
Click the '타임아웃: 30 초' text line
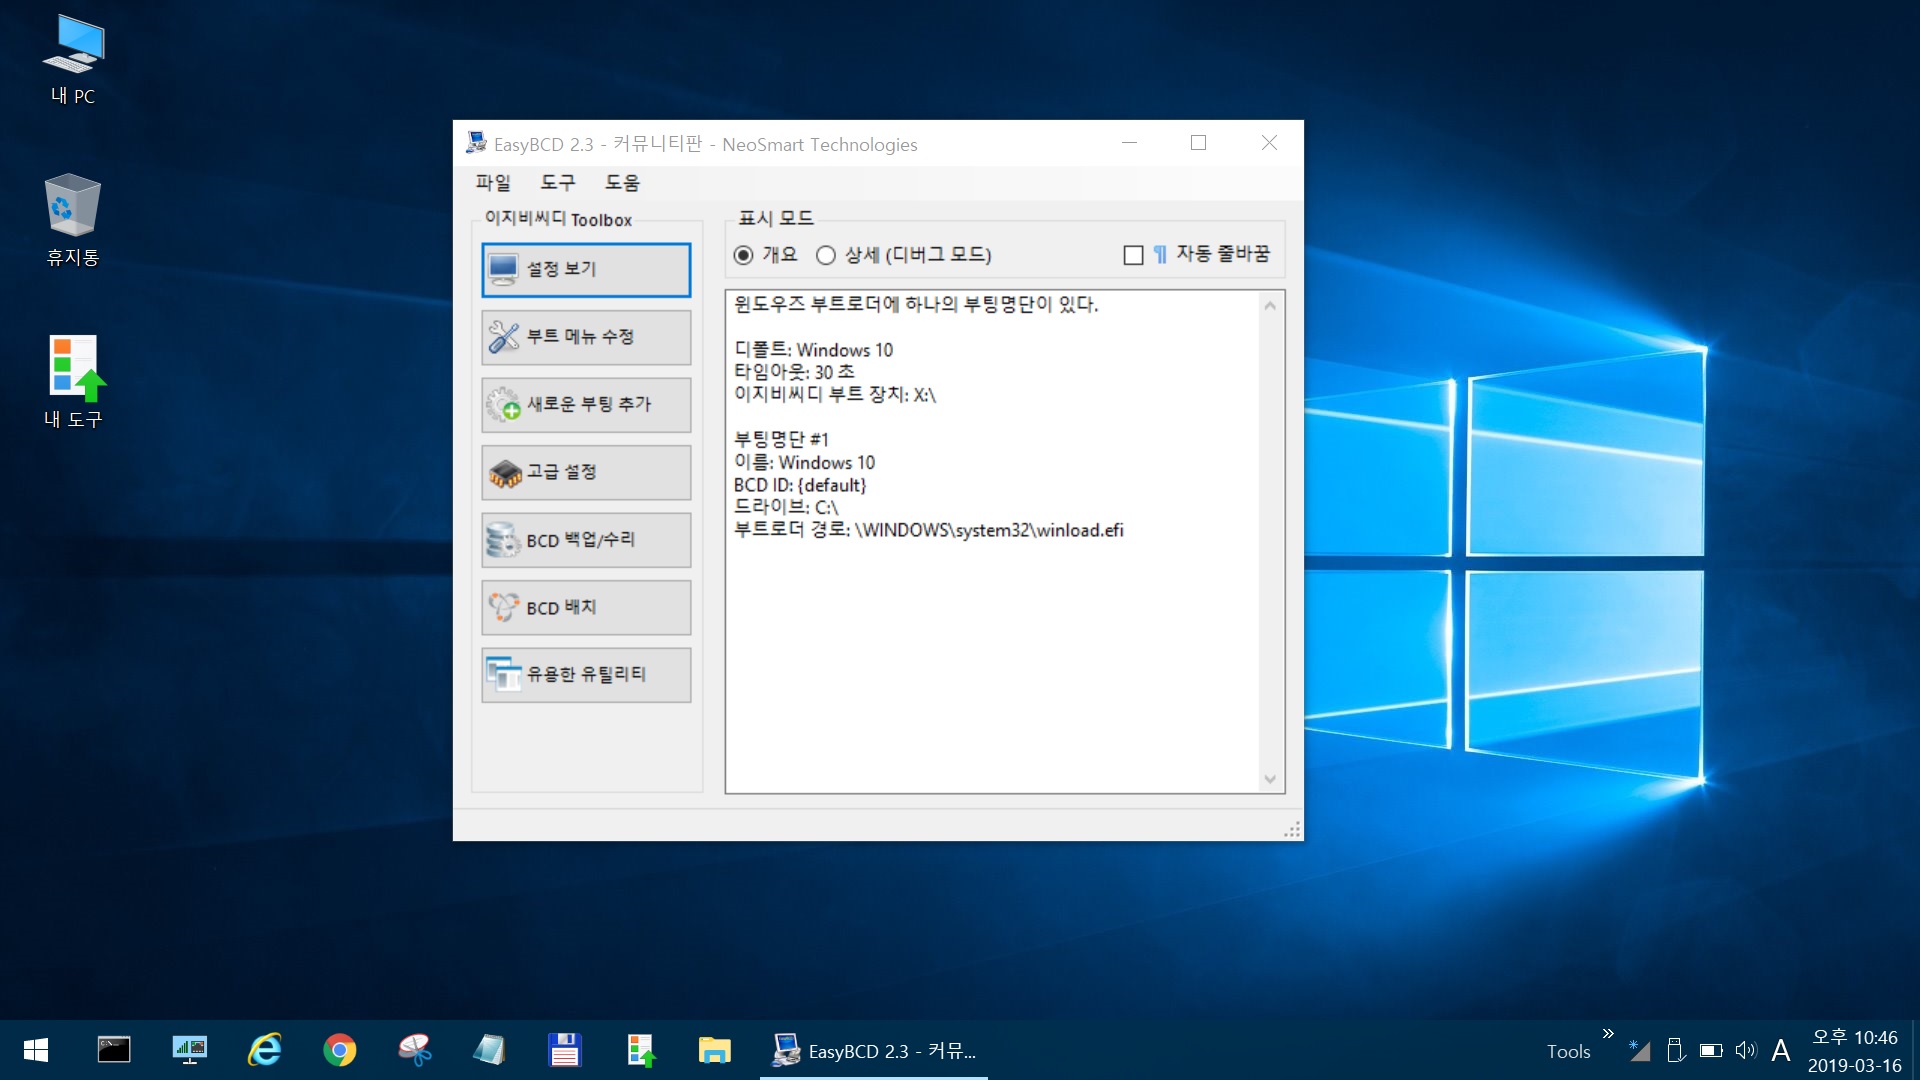tap(794, 372)
